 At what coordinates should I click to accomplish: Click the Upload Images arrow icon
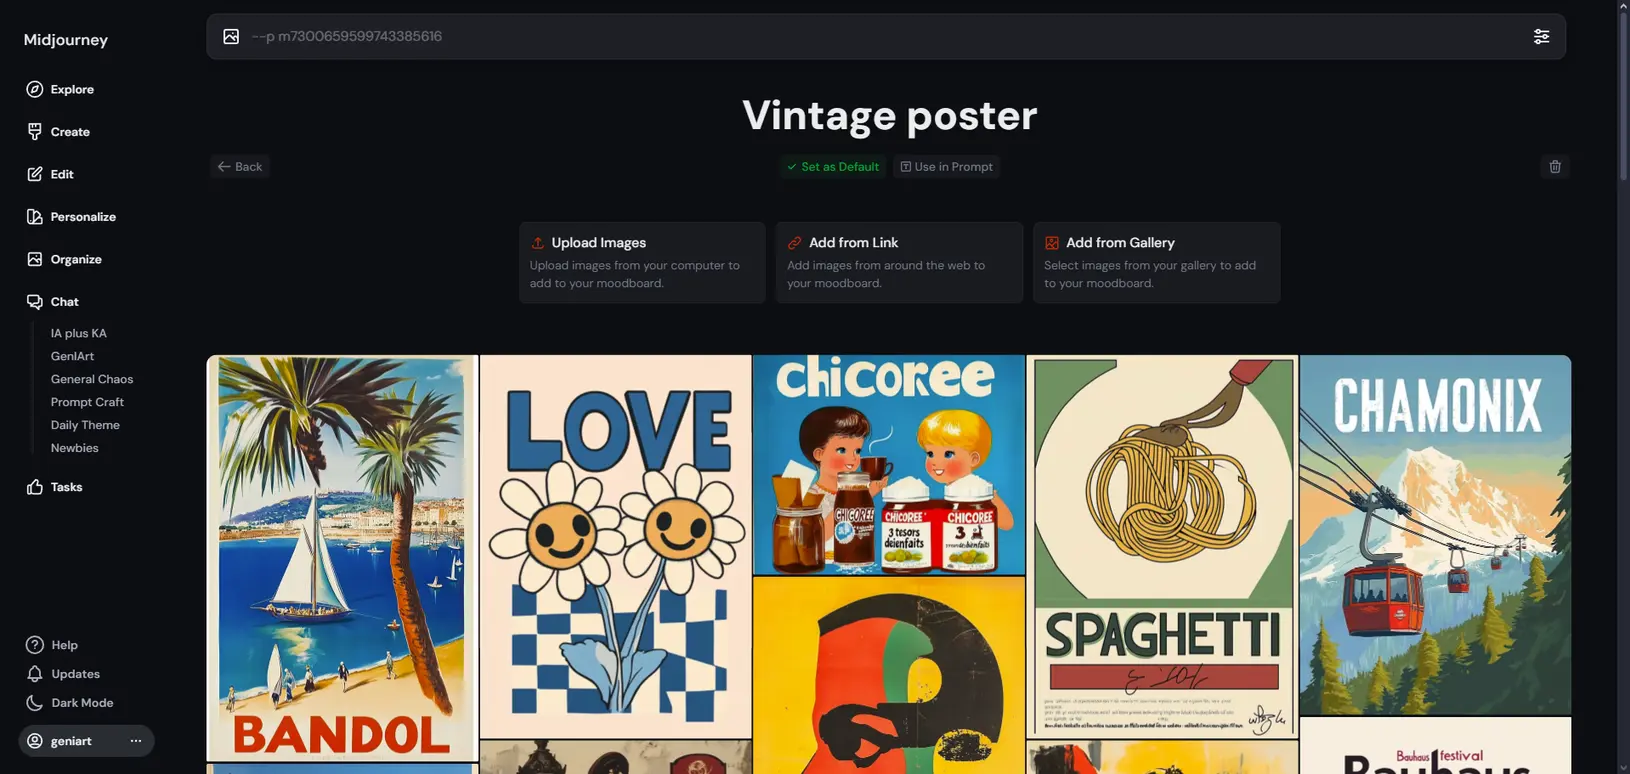[x=537, y=243]
